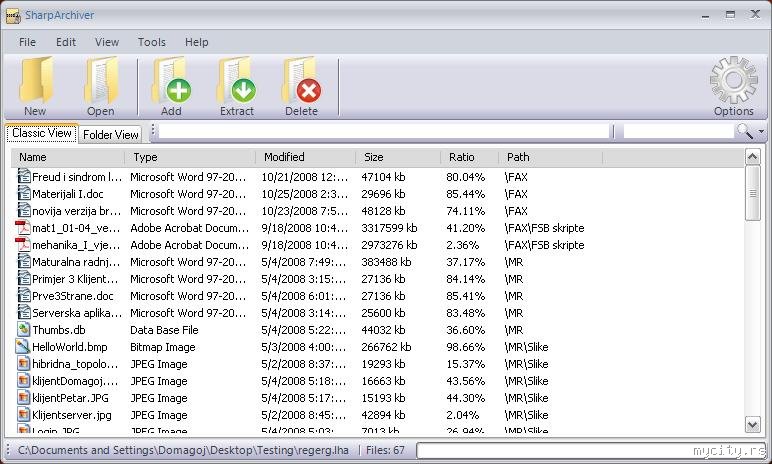
Task: Click the 2.04% ratio cell
Action: (x=462, y=415)
